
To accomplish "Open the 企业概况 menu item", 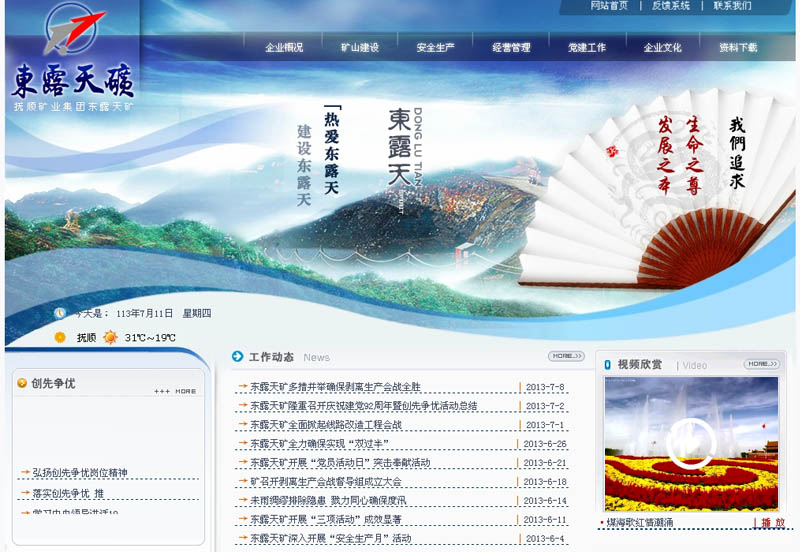I will pos(284,47).
